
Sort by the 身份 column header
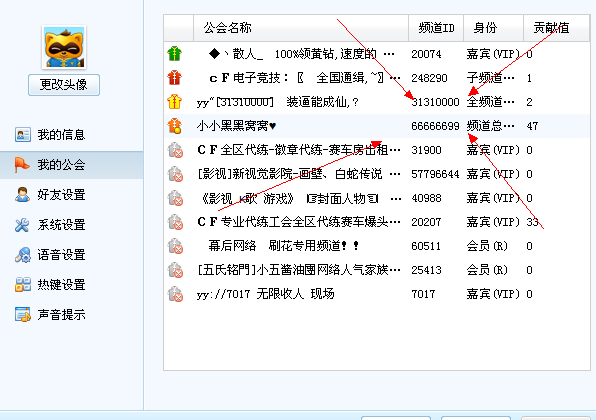click(x=493, y=28)
